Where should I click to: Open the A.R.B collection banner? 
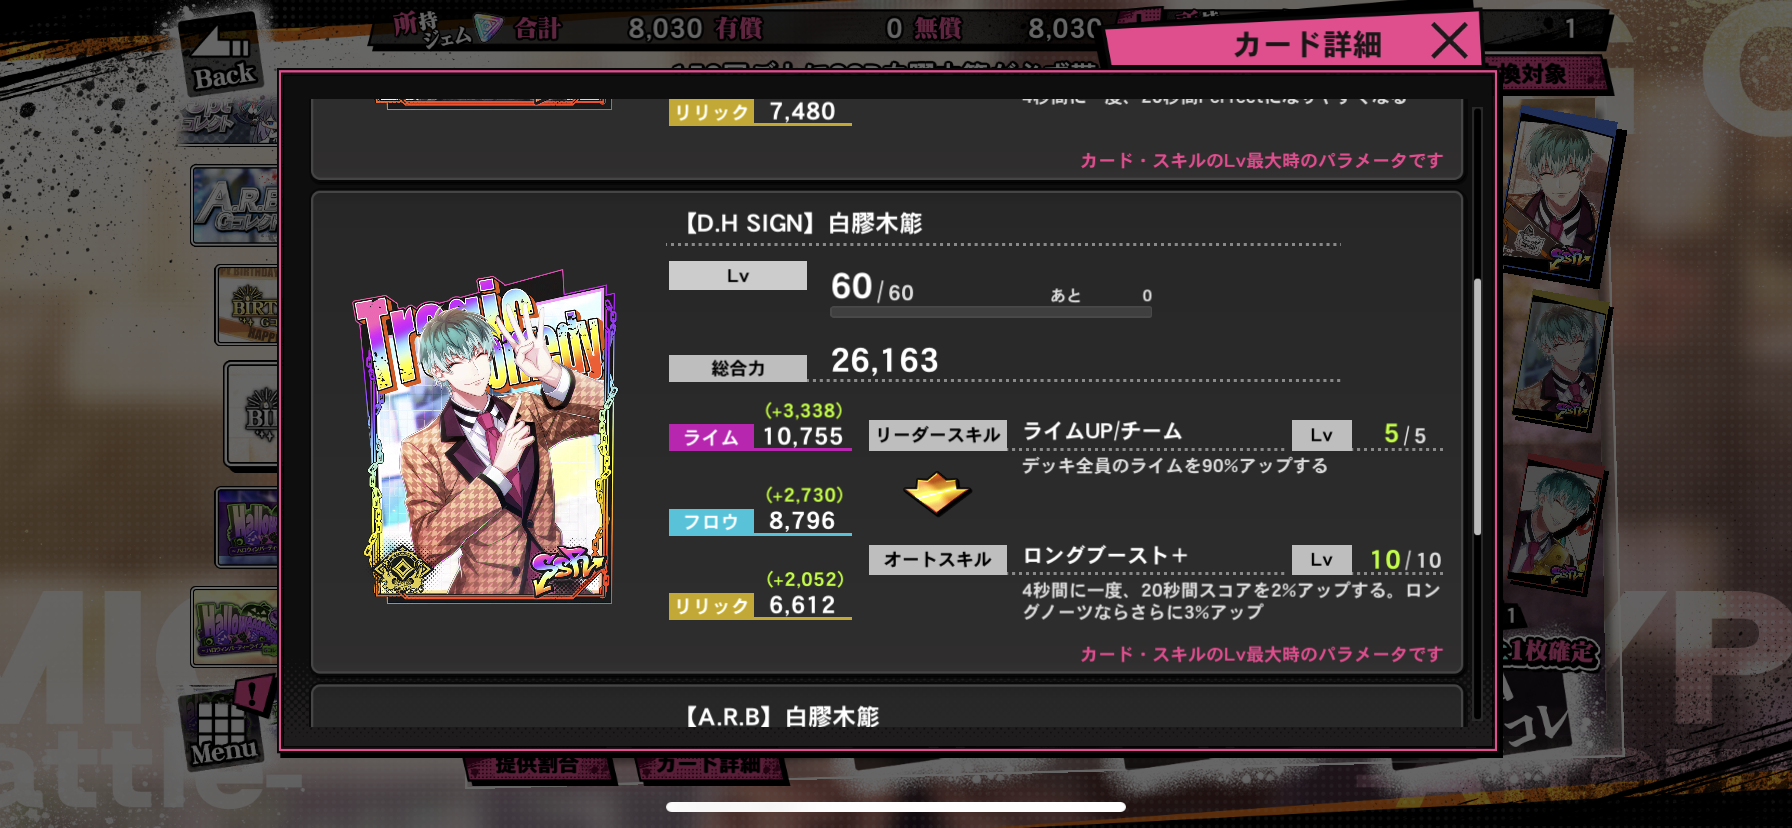coord(236,206)
